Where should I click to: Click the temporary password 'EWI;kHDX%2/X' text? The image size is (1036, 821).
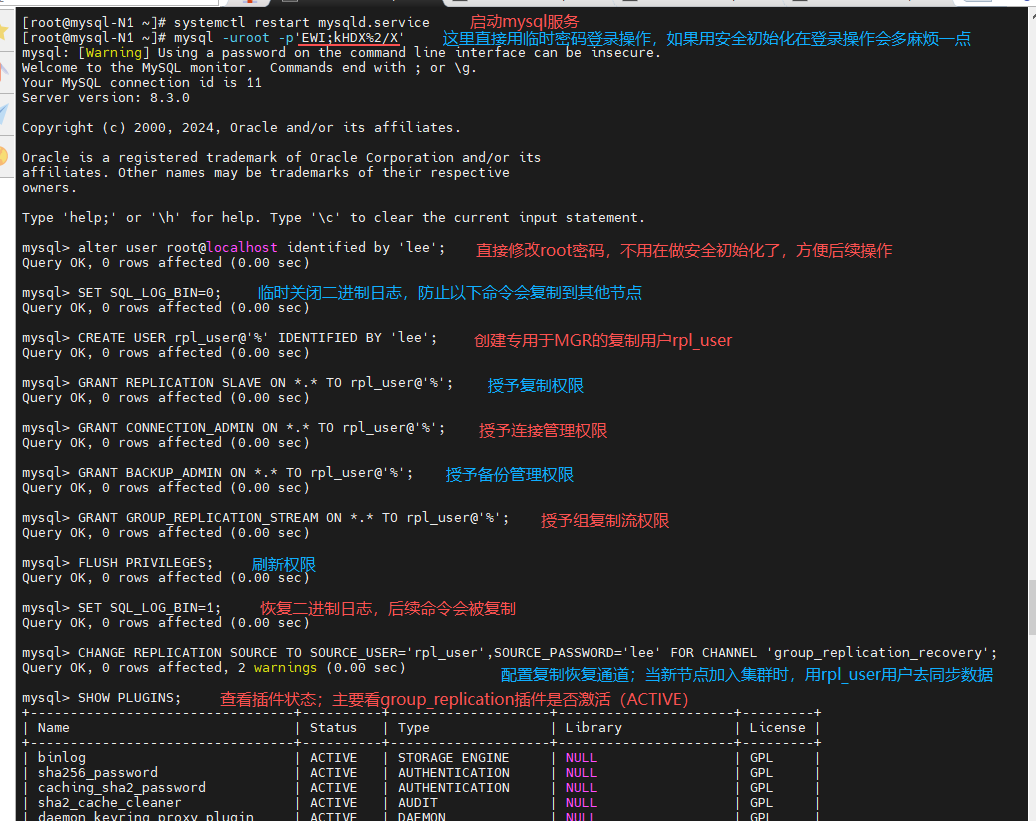[x=350, y=38]
